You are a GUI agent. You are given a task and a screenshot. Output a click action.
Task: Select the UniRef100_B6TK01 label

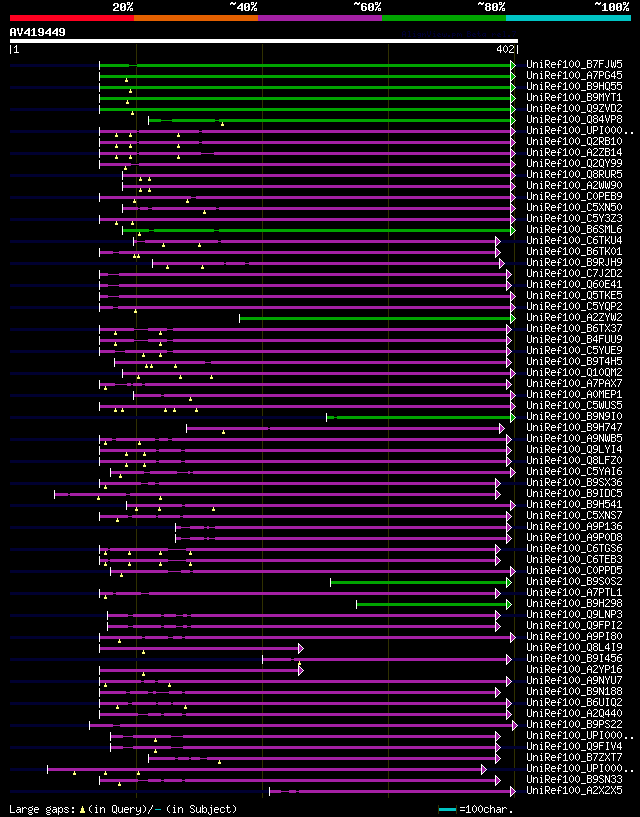point(574,252)
